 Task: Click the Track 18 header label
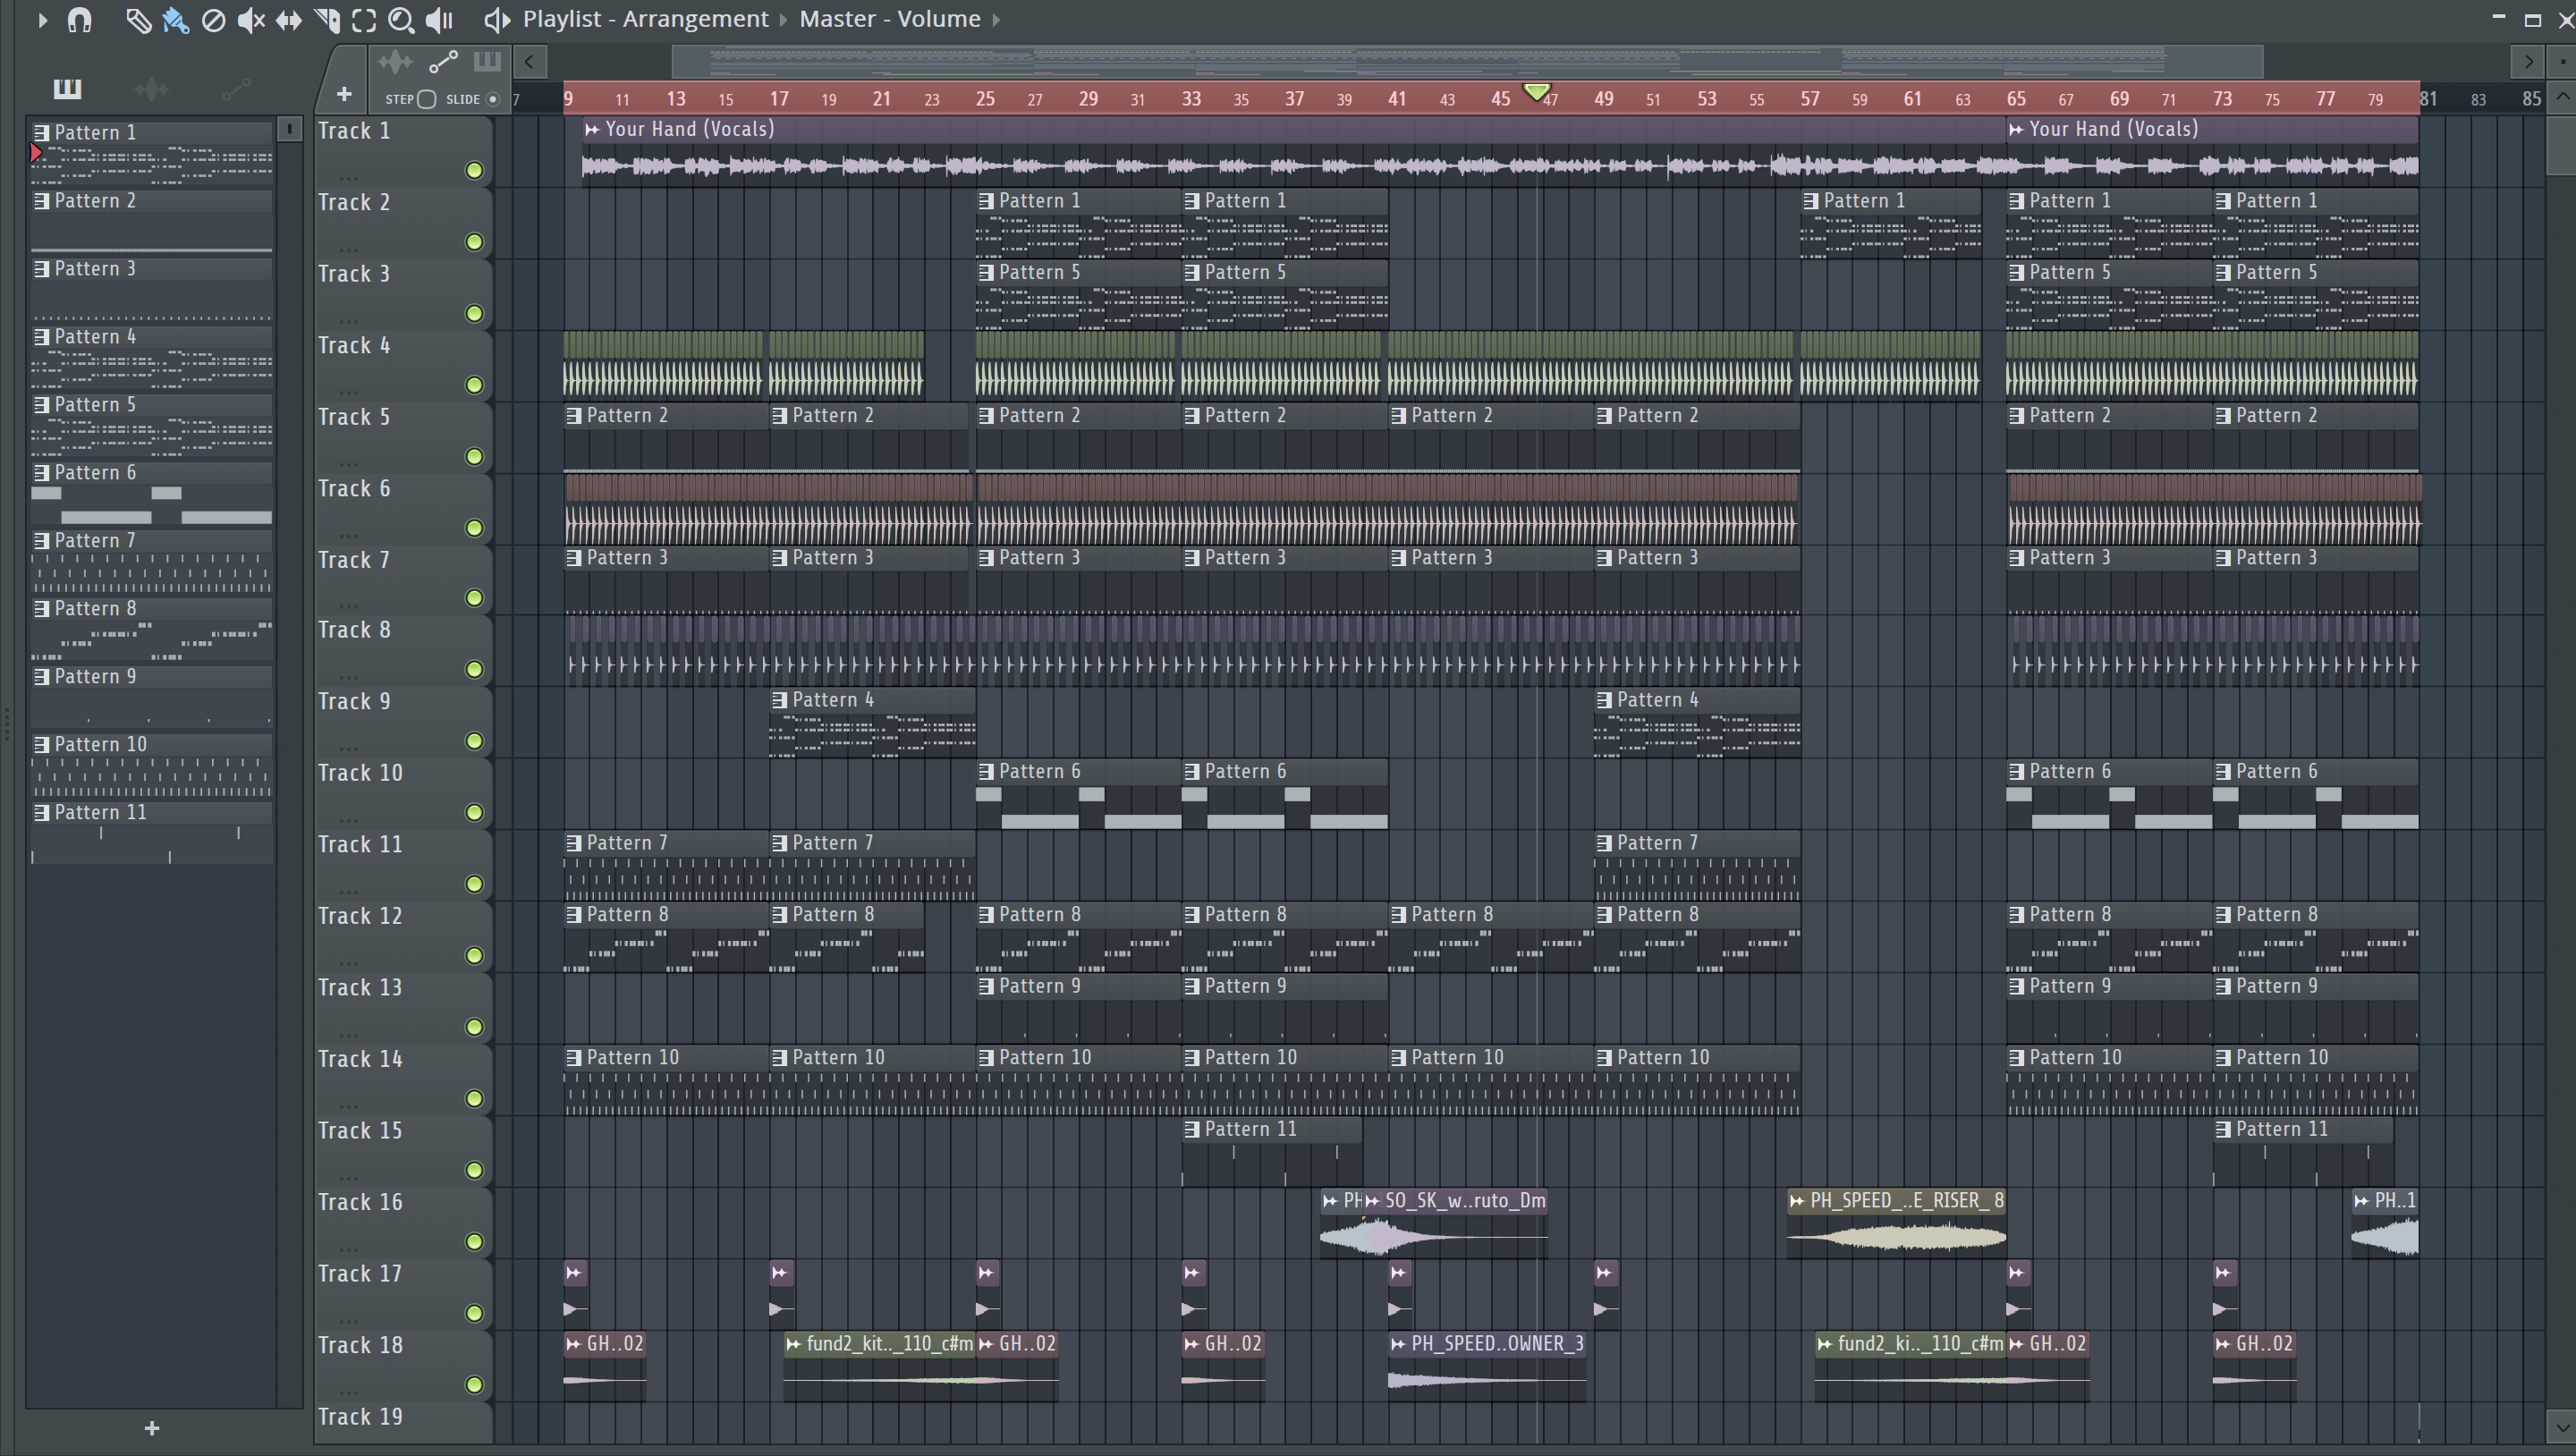pos(360,1345)
